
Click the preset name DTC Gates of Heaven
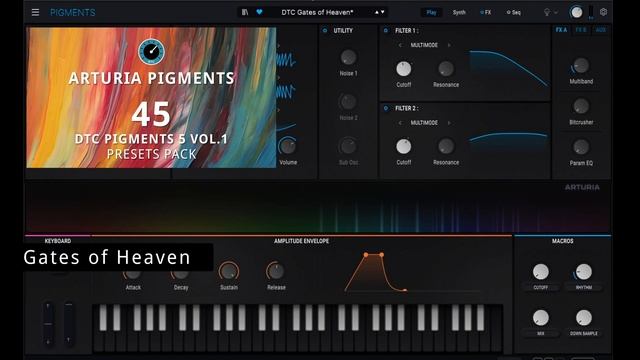coord(317,12)
